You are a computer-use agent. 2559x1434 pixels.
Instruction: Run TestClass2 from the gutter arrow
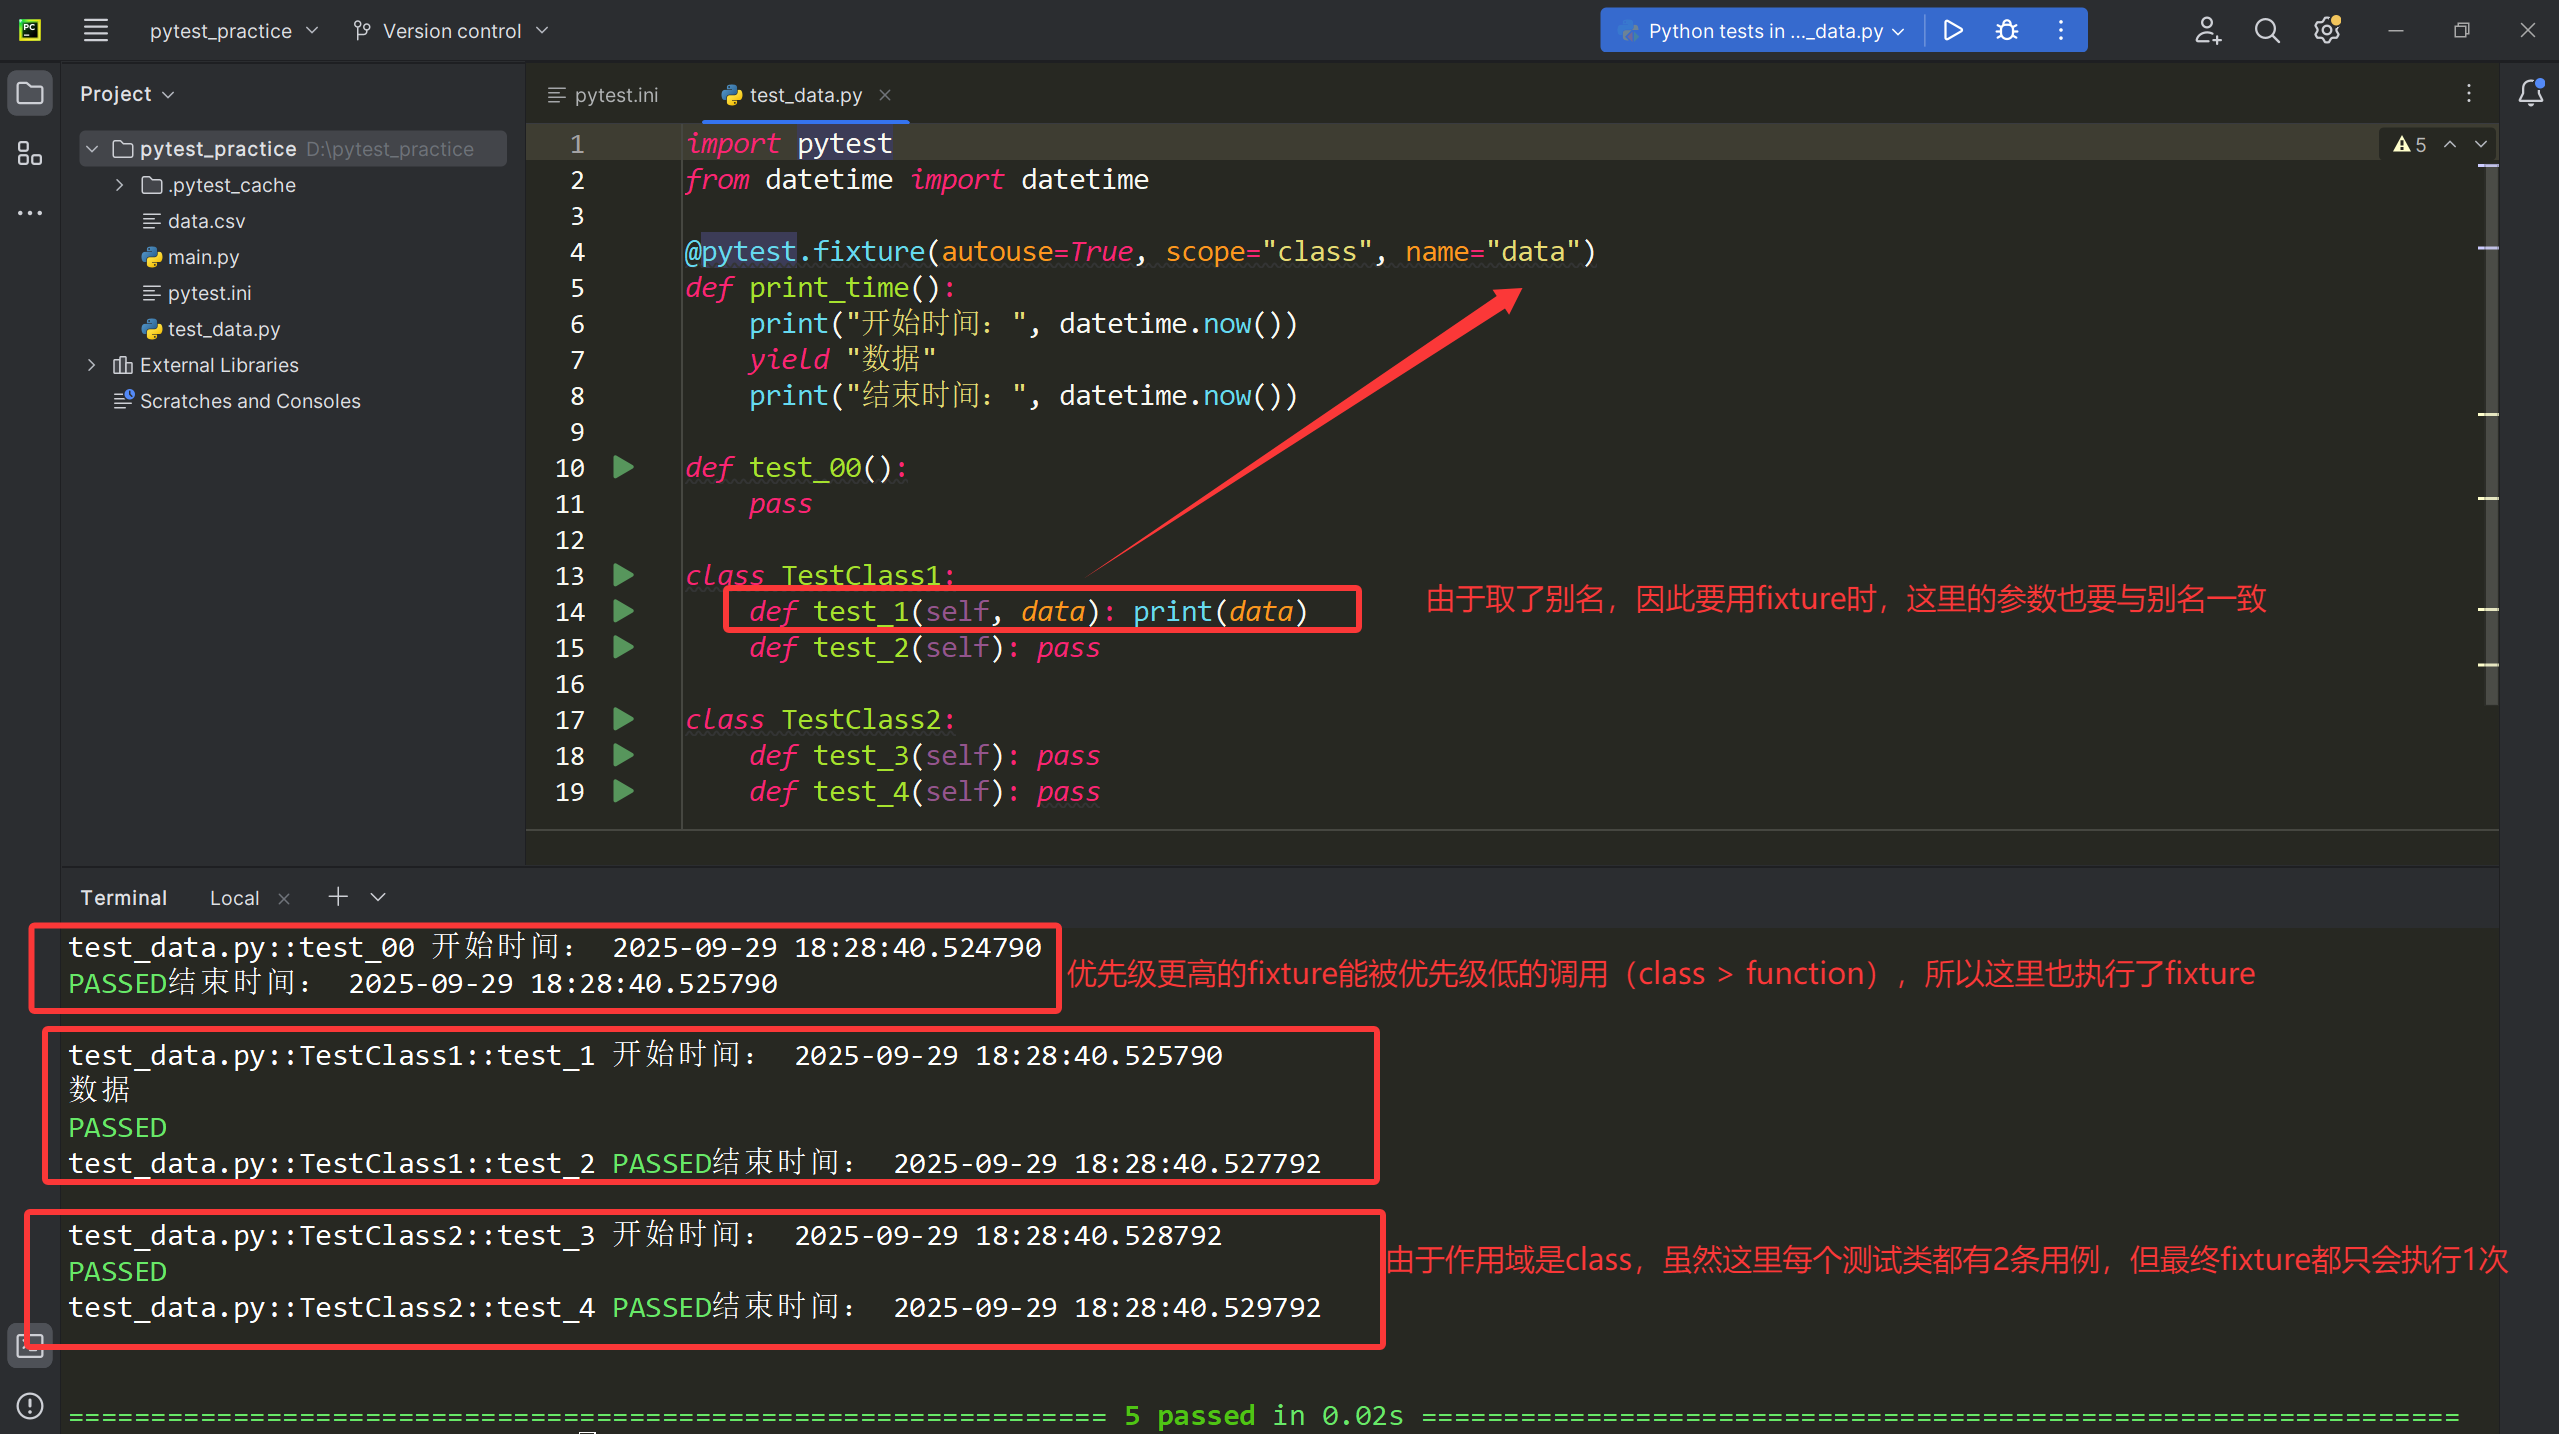pos(623,719)
